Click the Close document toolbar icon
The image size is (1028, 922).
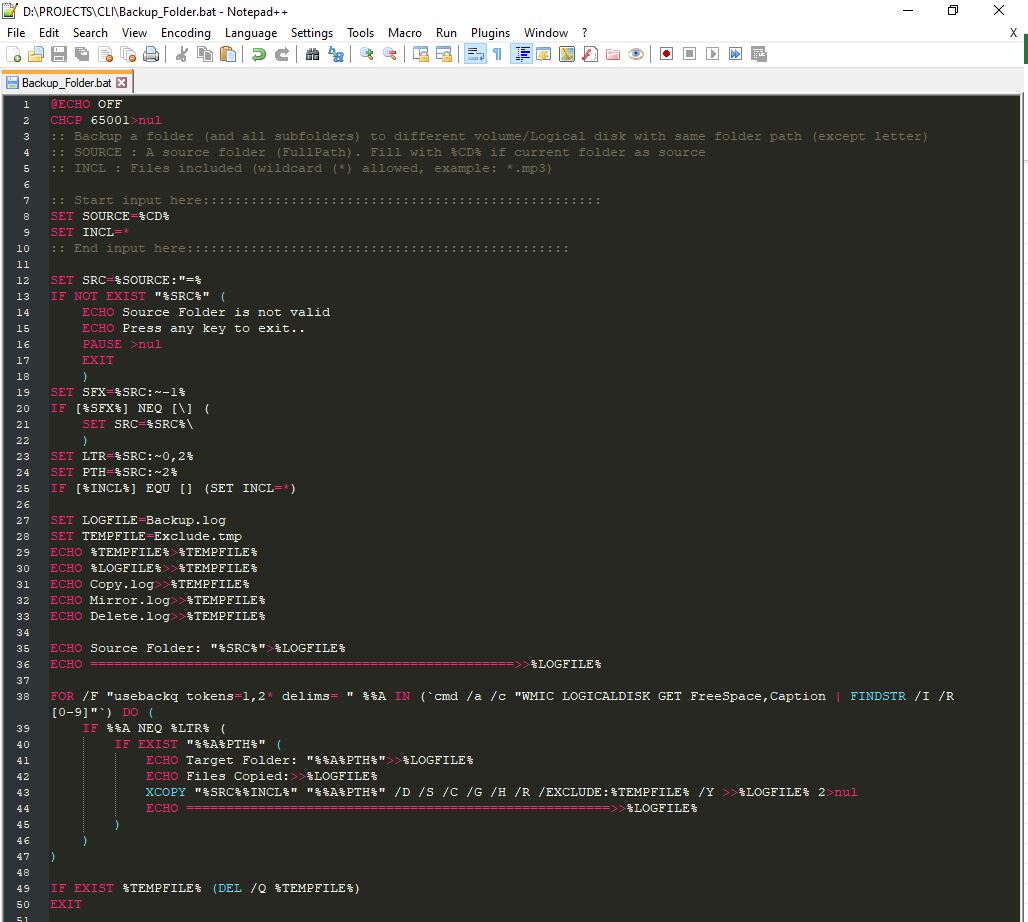click(x=105, y=54)
